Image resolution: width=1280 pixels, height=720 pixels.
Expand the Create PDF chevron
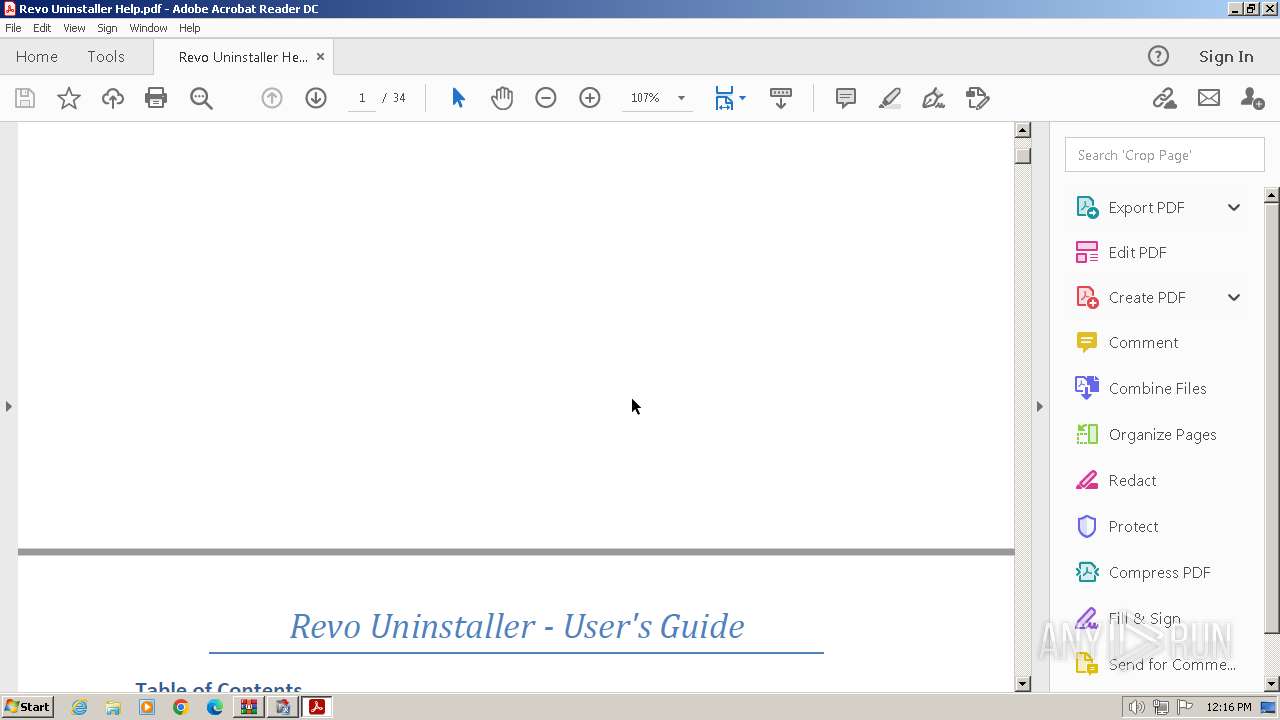[1234, 298]
